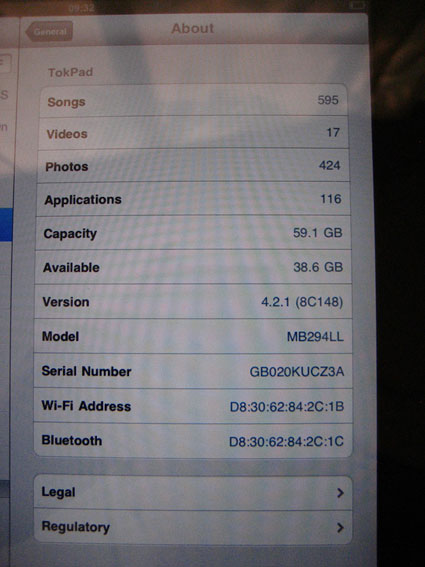The image size is (425, 567).
Task: Select the Videos count 17
Action: pyautogui.click(x=333, y=132)
